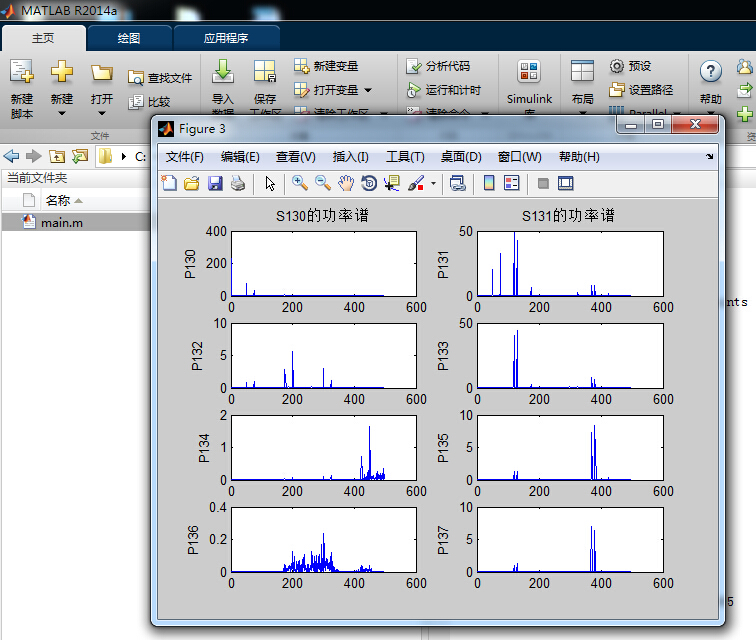Click the New Script icon

[22, 71]
